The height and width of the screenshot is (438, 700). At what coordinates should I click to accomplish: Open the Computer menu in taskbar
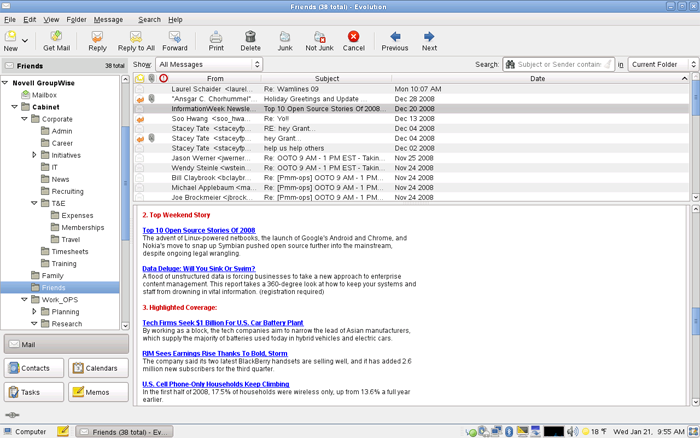[x=25, y=431]
